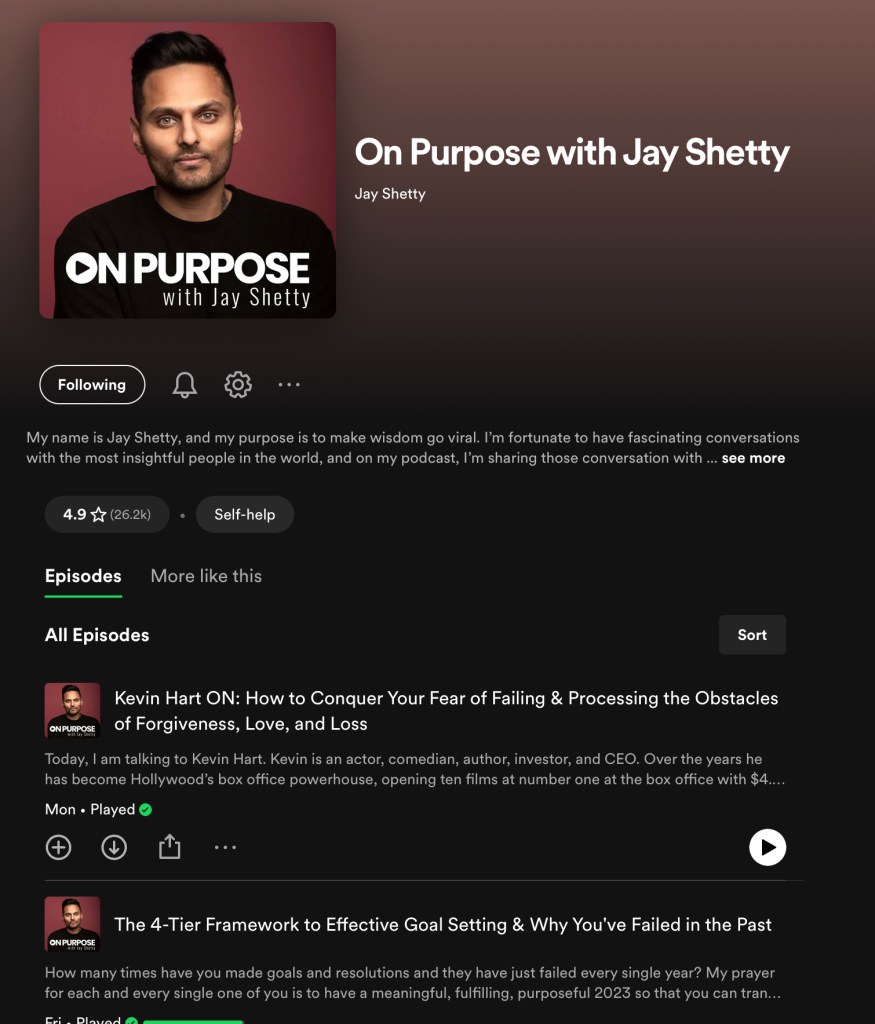This screenshot has height=1024, width=875.
Task: Toggle the Following button
Action: click(92, 385)
